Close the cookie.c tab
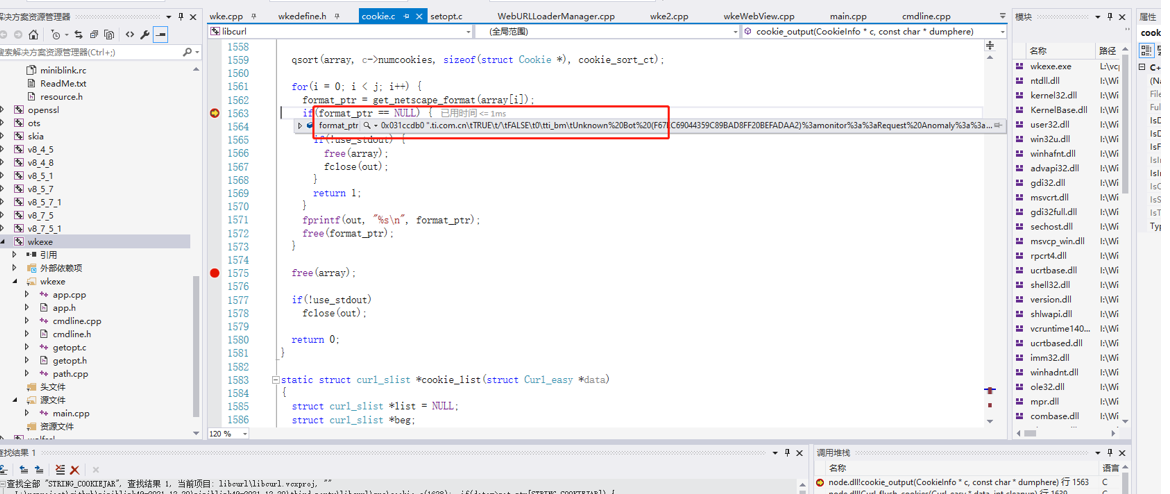The height and width of the screenshot is (494, 1170). [x=419, y=16]
